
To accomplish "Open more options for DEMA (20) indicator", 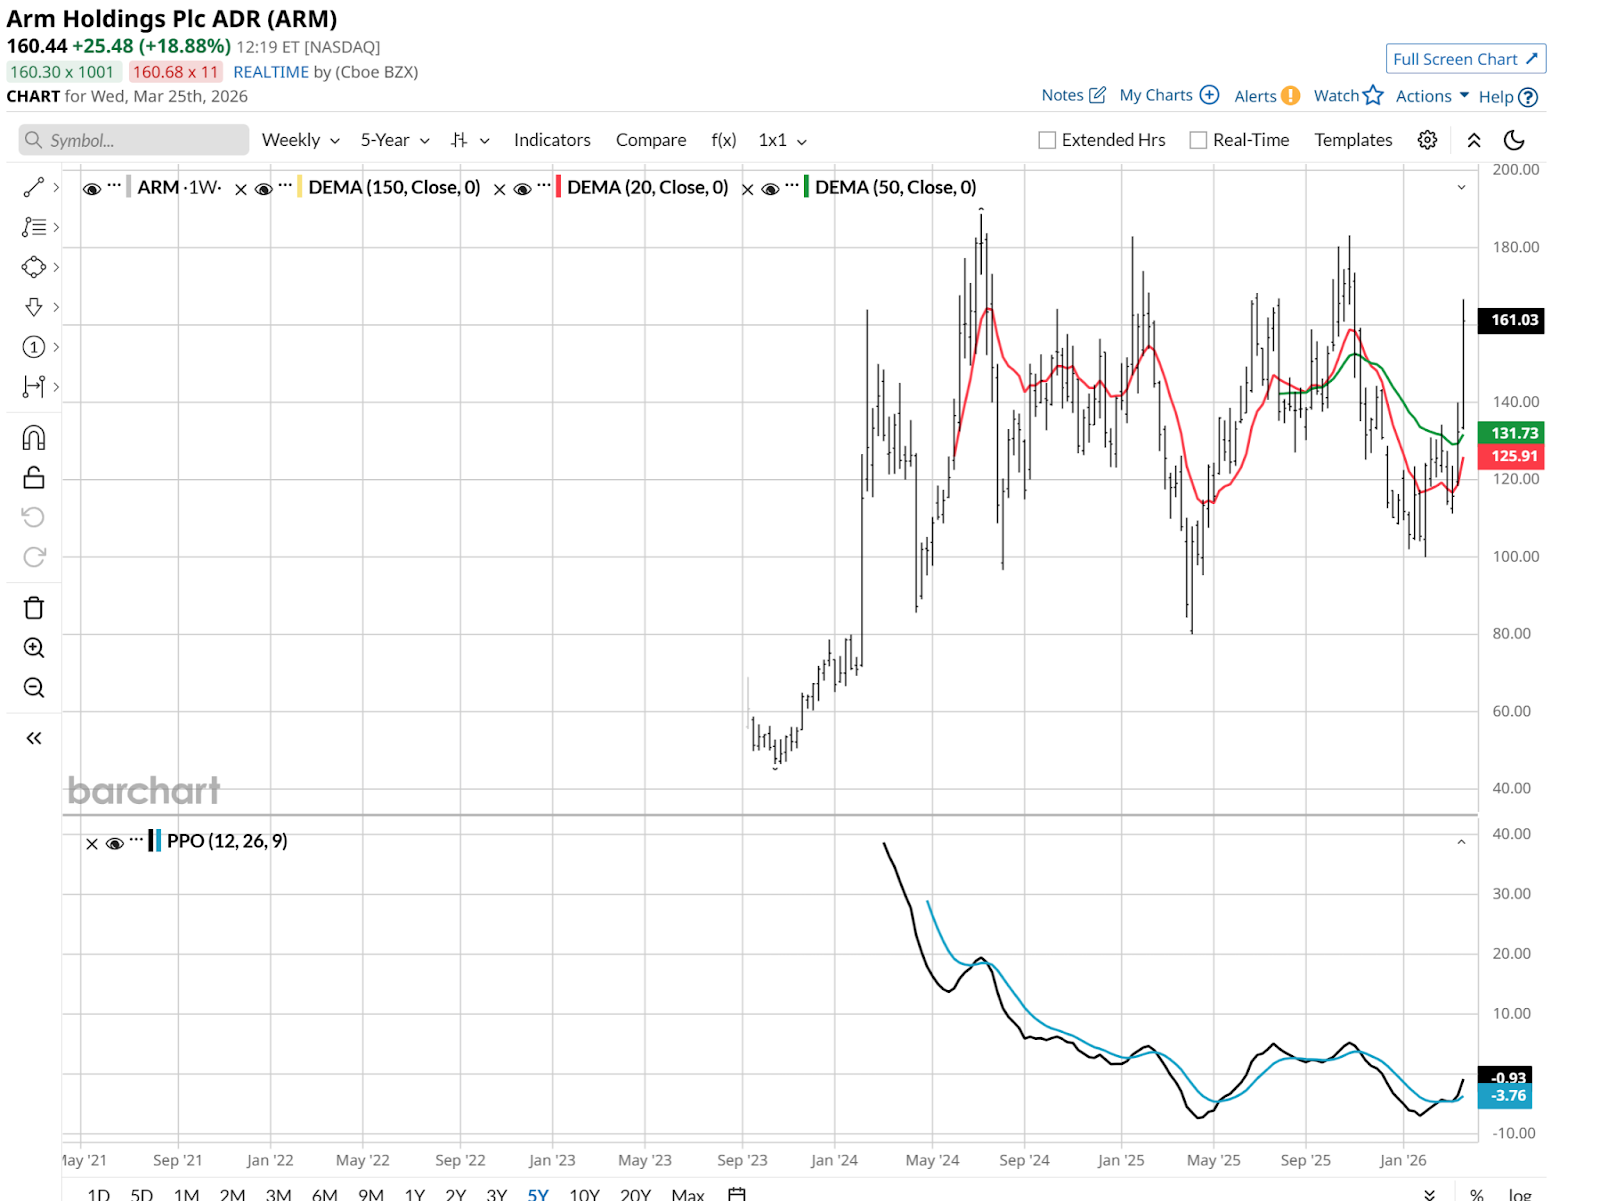I will pos(544,186).
